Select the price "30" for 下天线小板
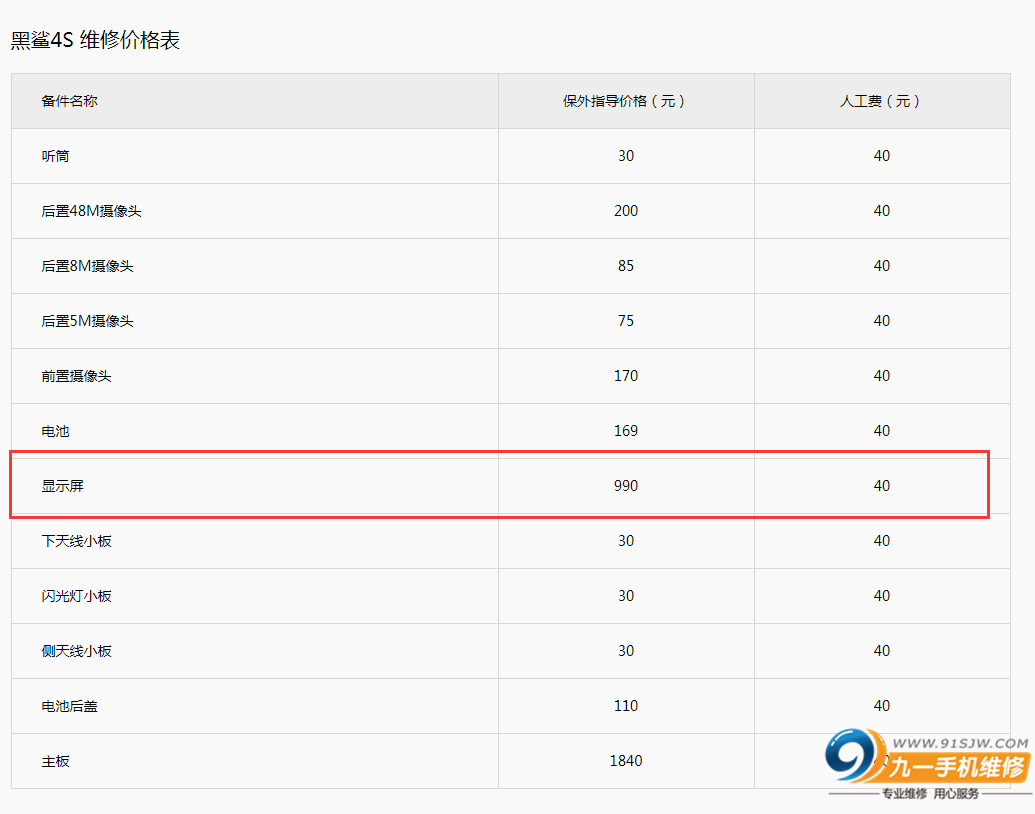 [x=626, y=541]
